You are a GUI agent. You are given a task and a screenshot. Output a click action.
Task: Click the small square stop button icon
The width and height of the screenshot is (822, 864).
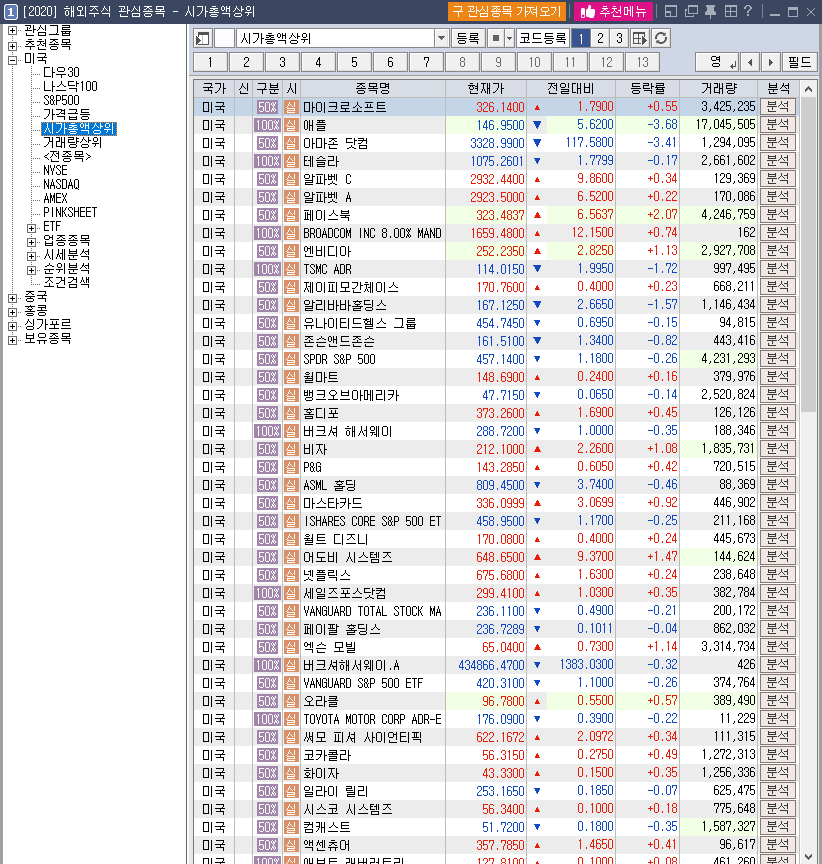point(496,38)
